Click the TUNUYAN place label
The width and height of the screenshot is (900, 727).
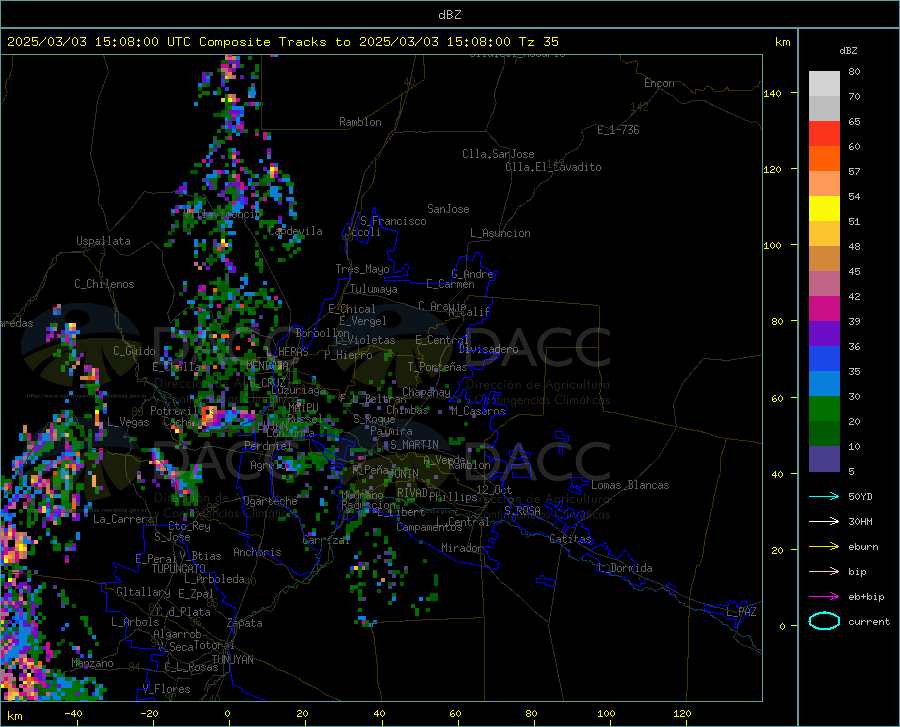pyautogui.click(x=232, y=660)
